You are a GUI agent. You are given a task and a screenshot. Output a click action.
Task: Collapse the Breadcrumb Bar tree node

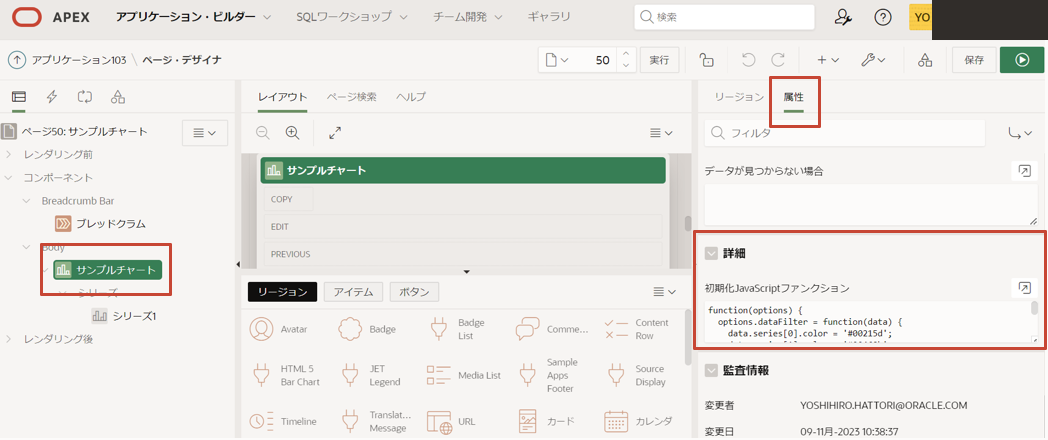click(27, 201)
